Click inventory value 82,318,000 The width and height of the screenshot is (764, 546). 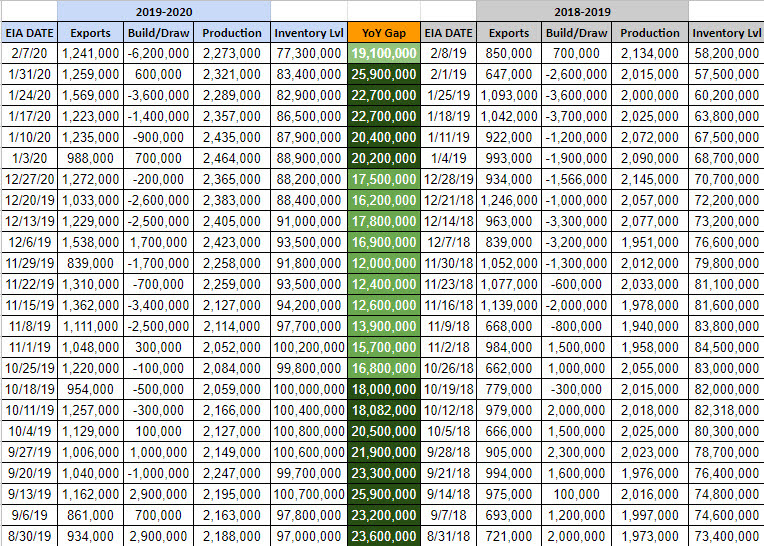point(726,410)
